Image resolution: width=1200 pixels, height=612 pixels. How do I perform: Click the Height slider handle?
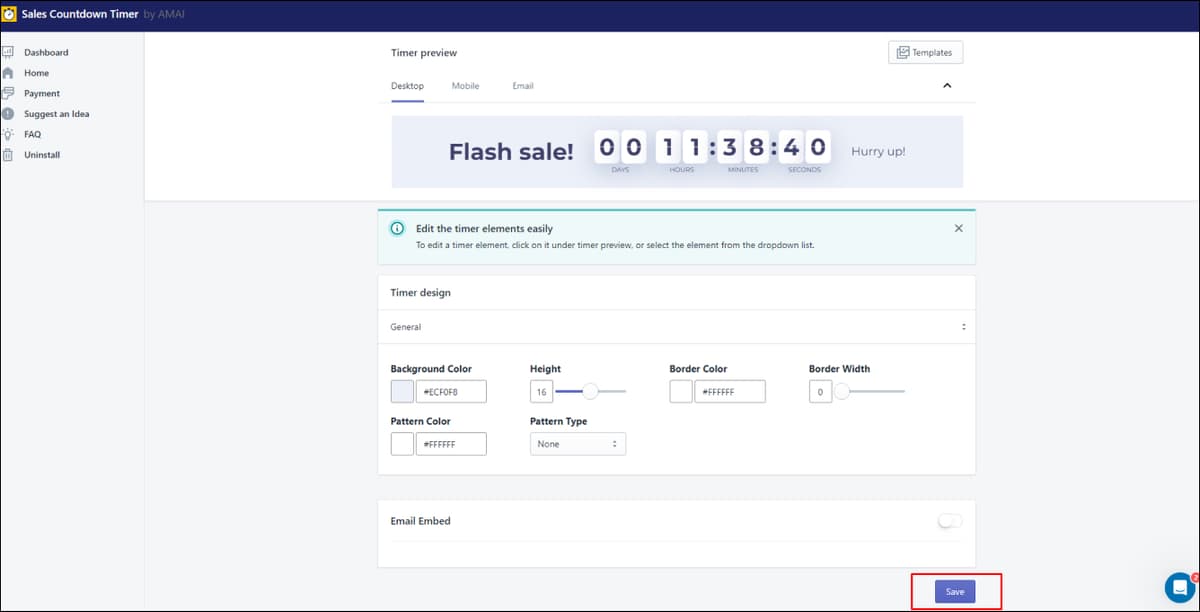click(590, 391)
